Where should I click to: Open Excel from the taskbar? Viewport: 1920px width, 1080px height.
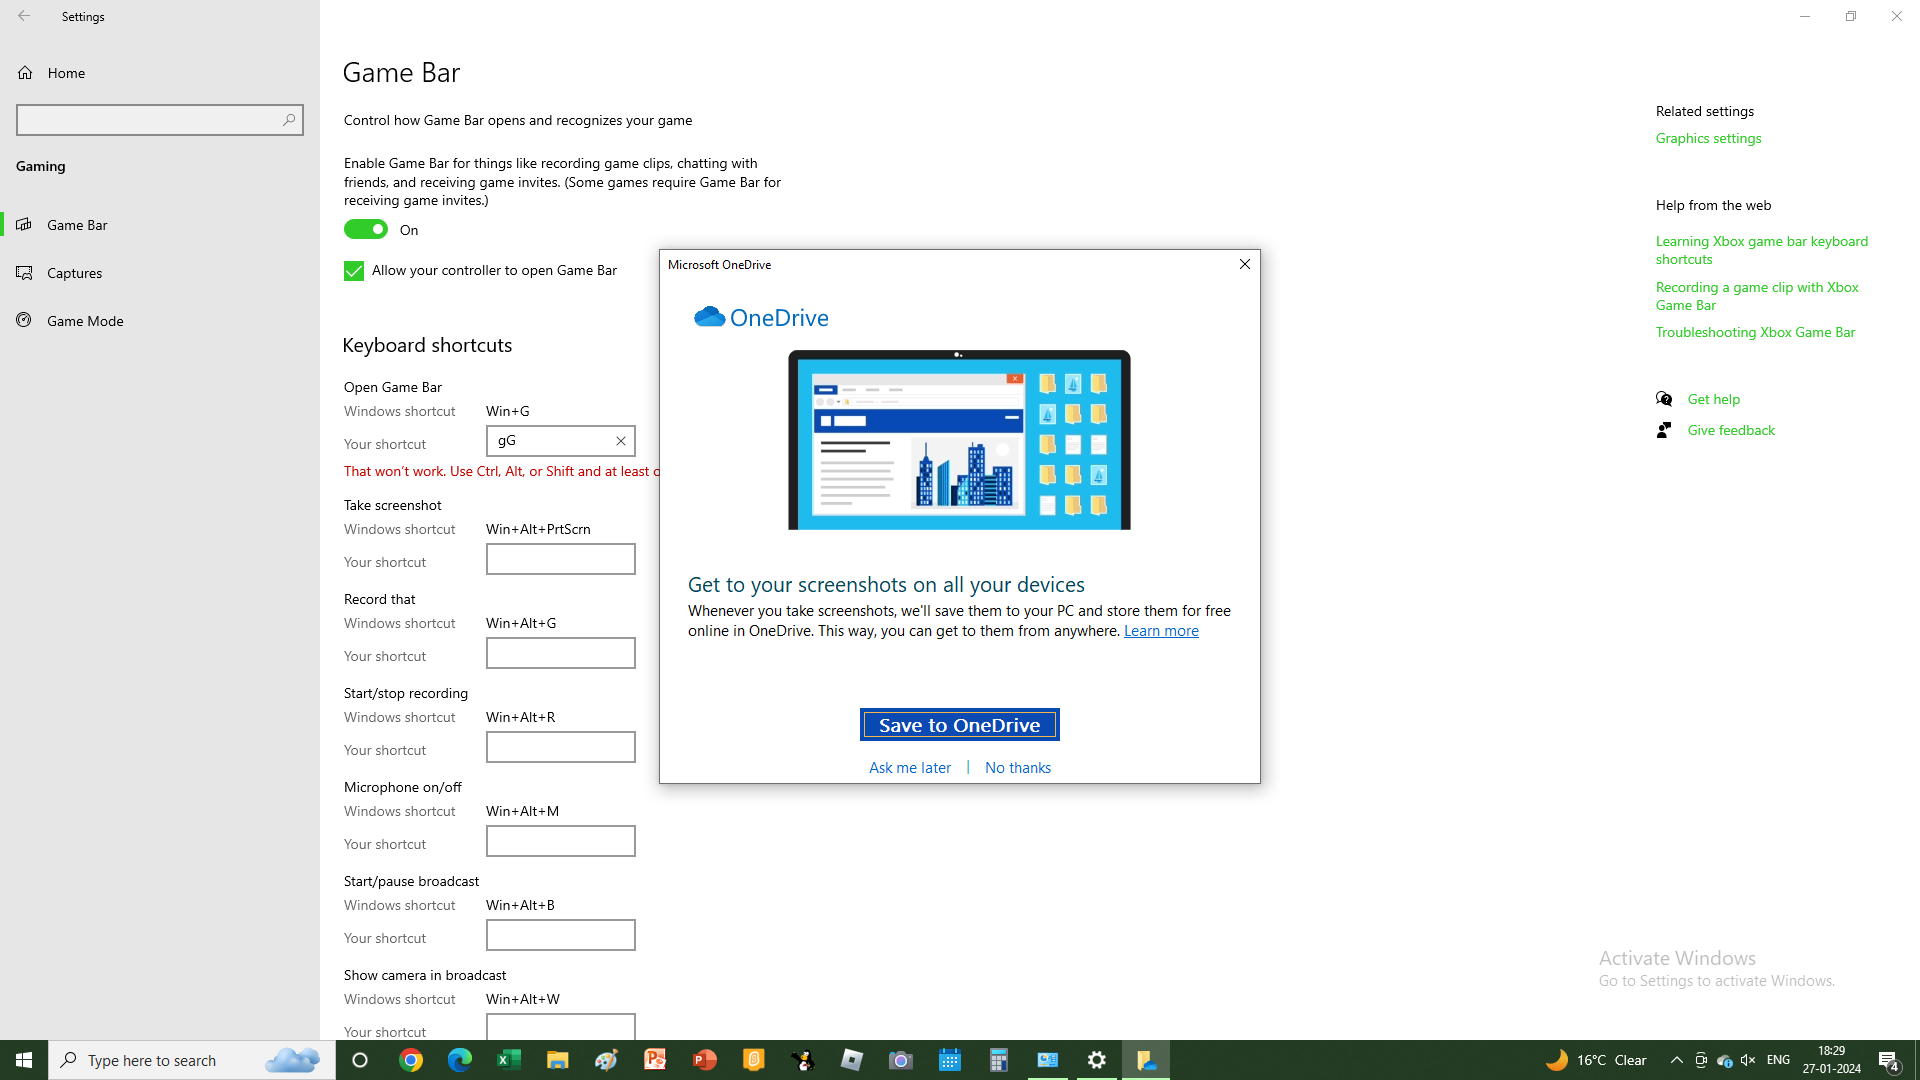508,1059
